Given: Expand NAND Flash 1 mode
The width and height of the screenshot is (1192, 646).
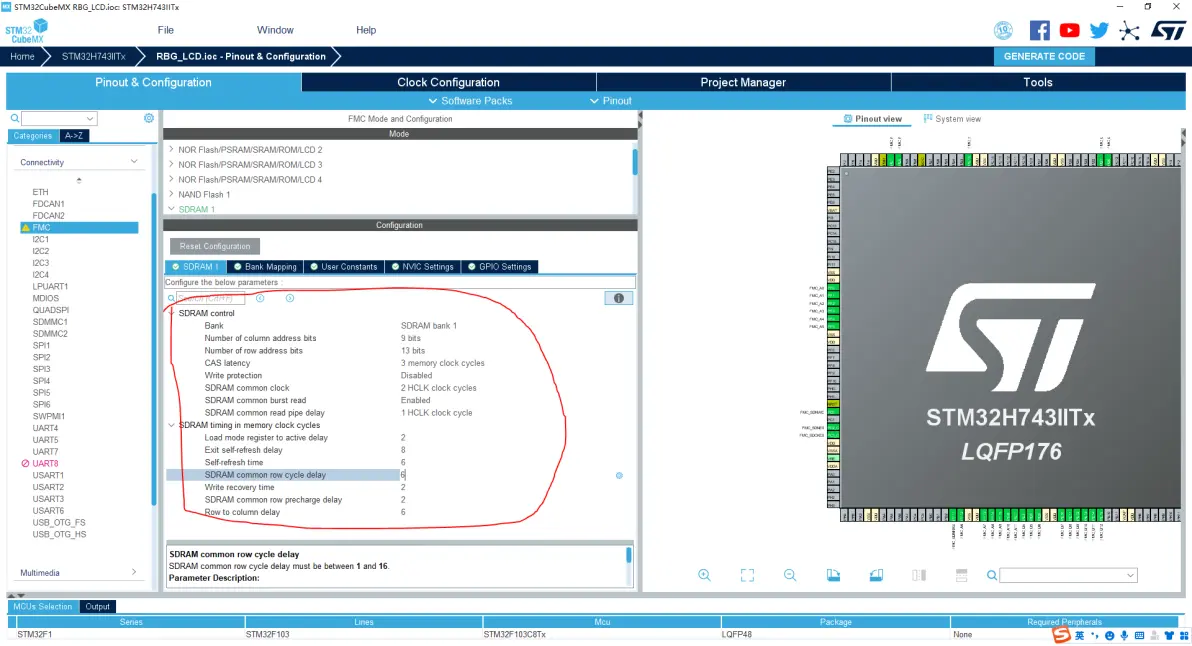Looking at the screenshot, I should pyautogui.click(x=171, y=194).
